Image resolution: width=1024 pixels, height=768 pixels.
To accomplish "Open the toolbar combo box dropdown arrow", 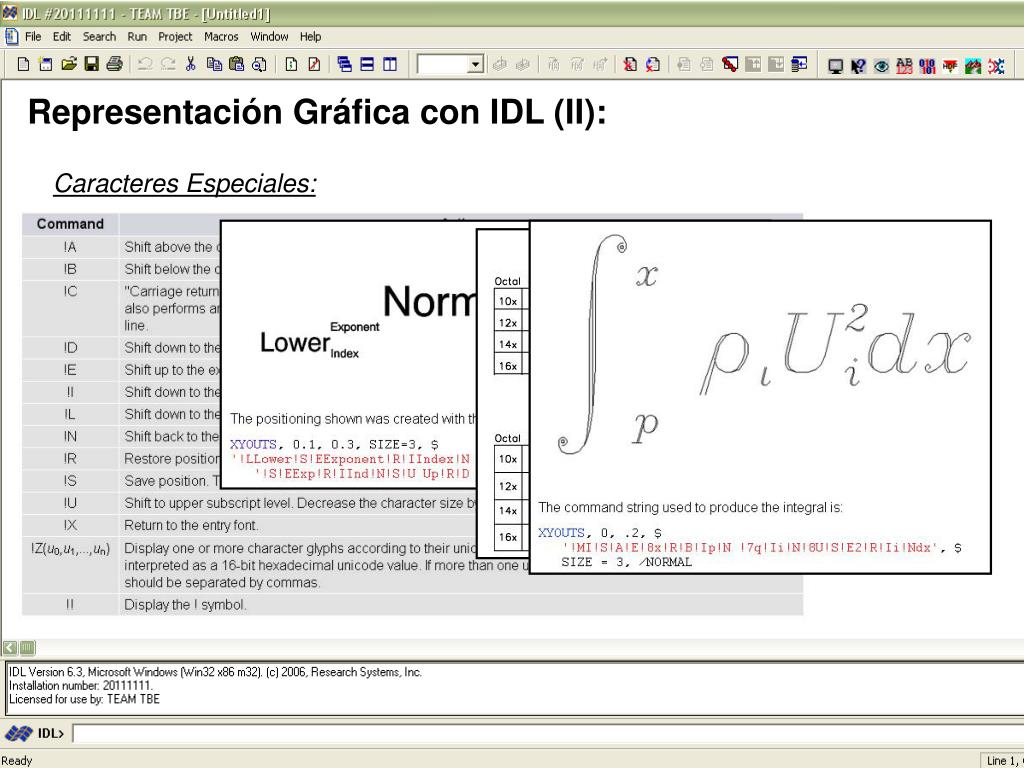I will [x=476, y=65].
